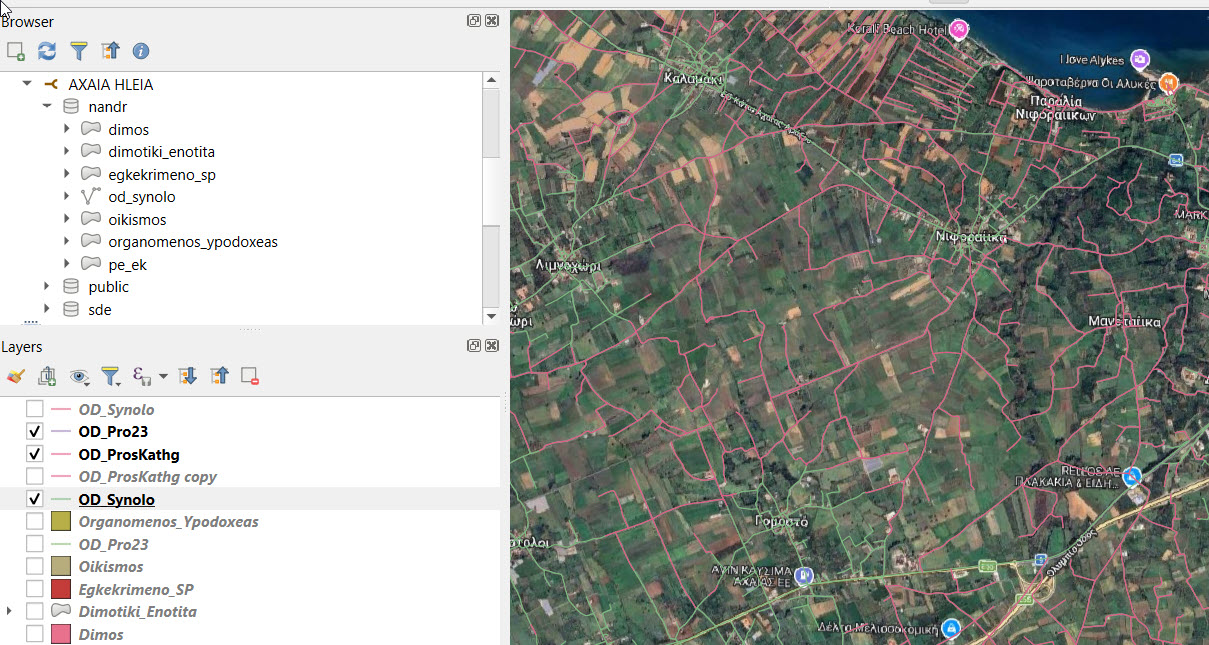Screen dimensions: 1209x645
Task: Click the AVIN fuel station map marker
Action: click(806, 575)
